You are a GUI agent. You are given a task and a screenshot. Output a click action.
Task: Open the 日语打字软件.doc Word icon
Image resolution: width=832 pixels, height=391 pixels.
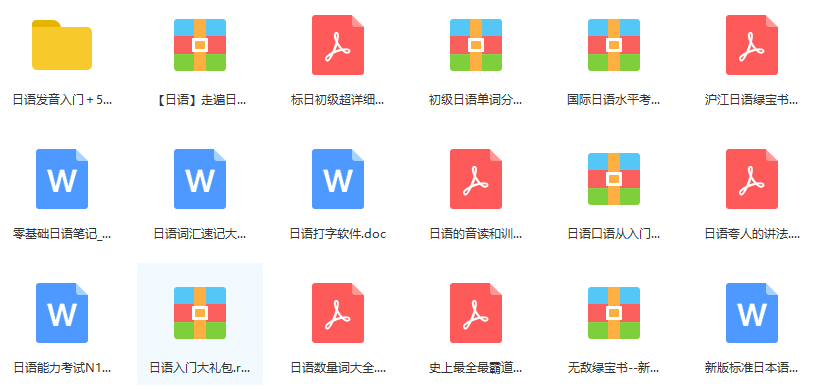(338, 179)
